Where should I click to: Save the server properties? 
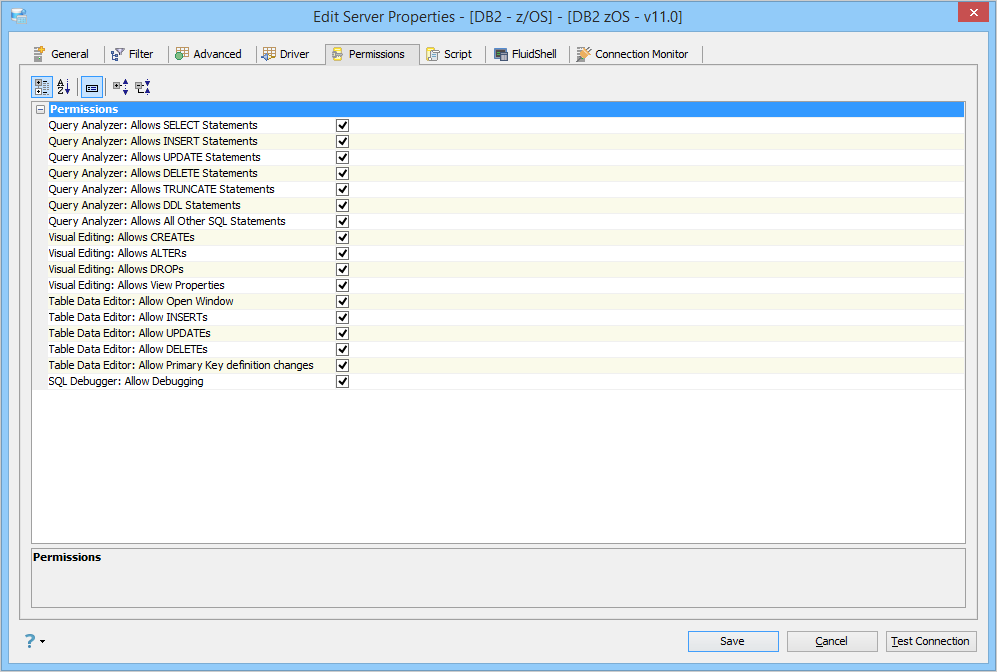732,641
